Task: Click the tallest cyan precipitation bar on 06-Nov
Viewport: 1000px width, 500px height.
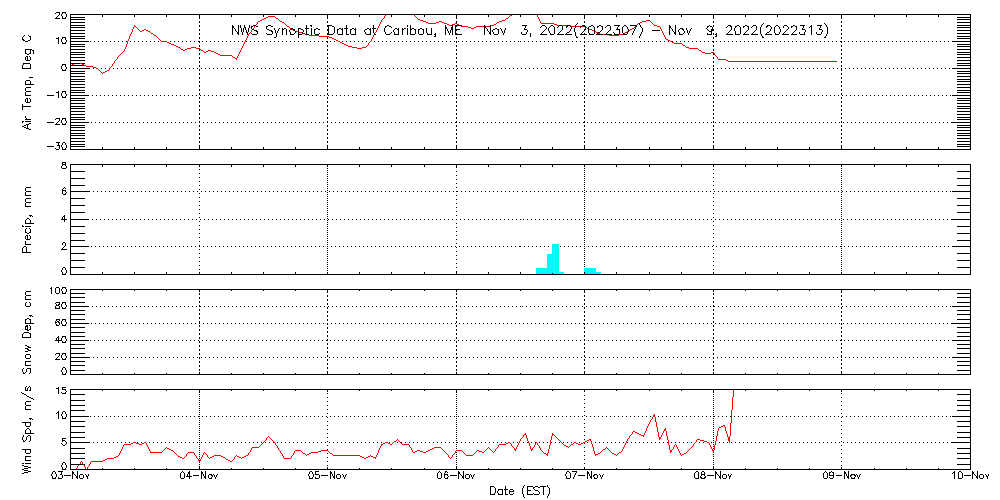Action: (555, 259)
